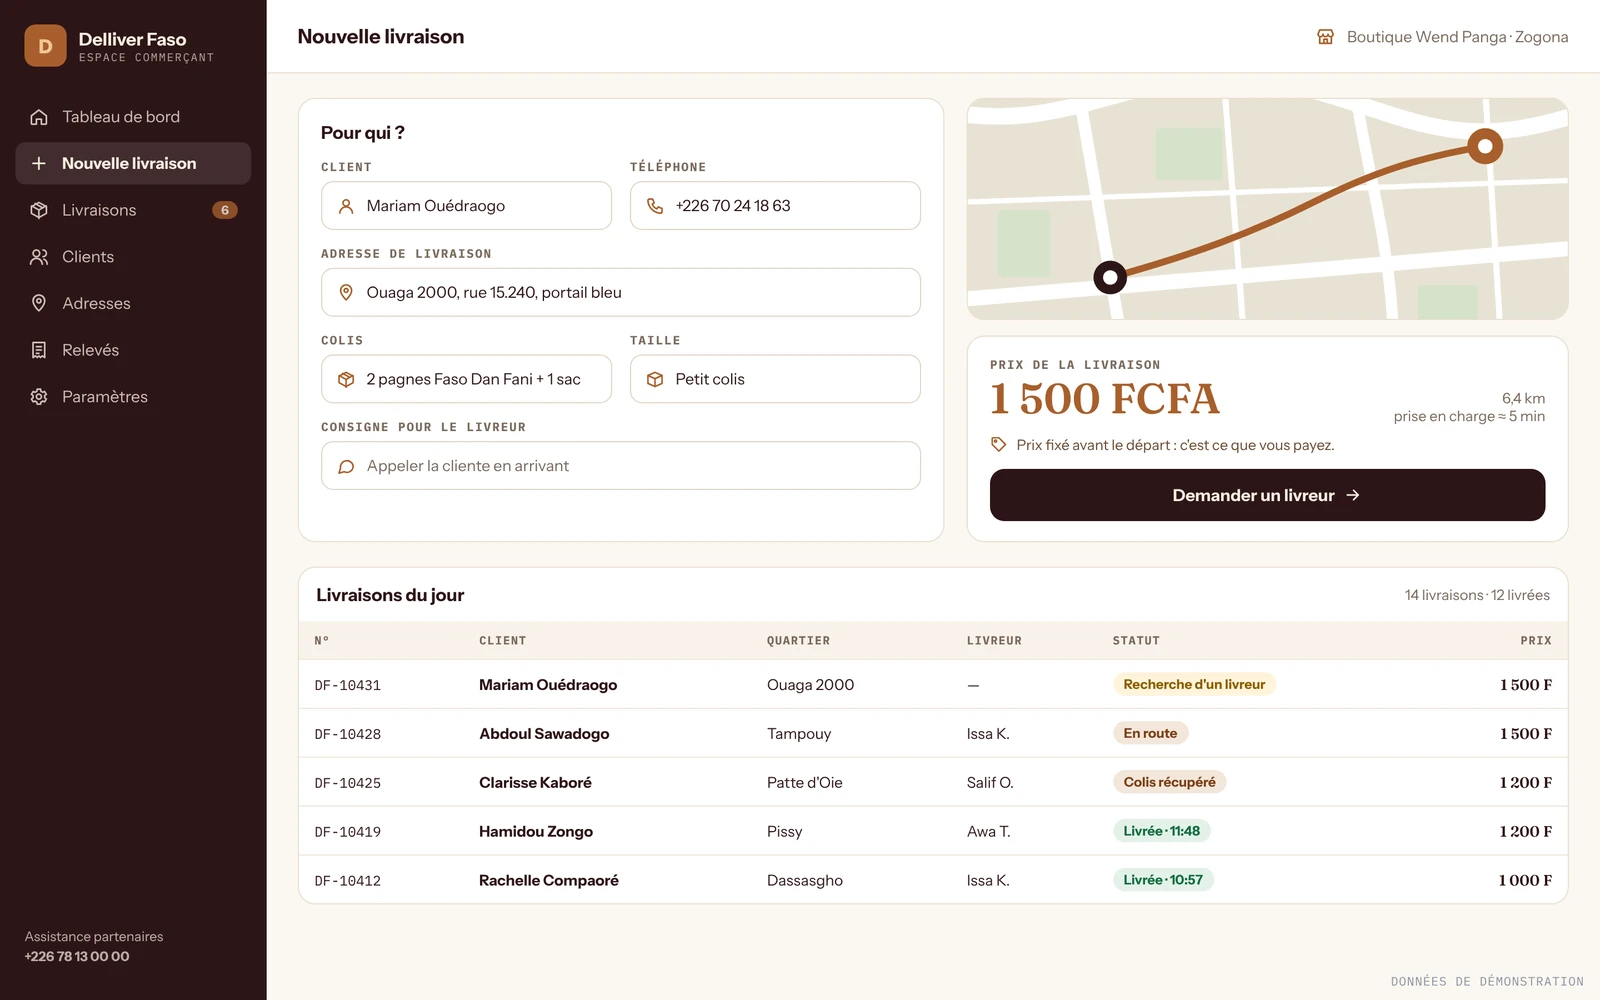1600x1000 pixels.
Task: Open the Petit colis size selector
Action: 775,379
